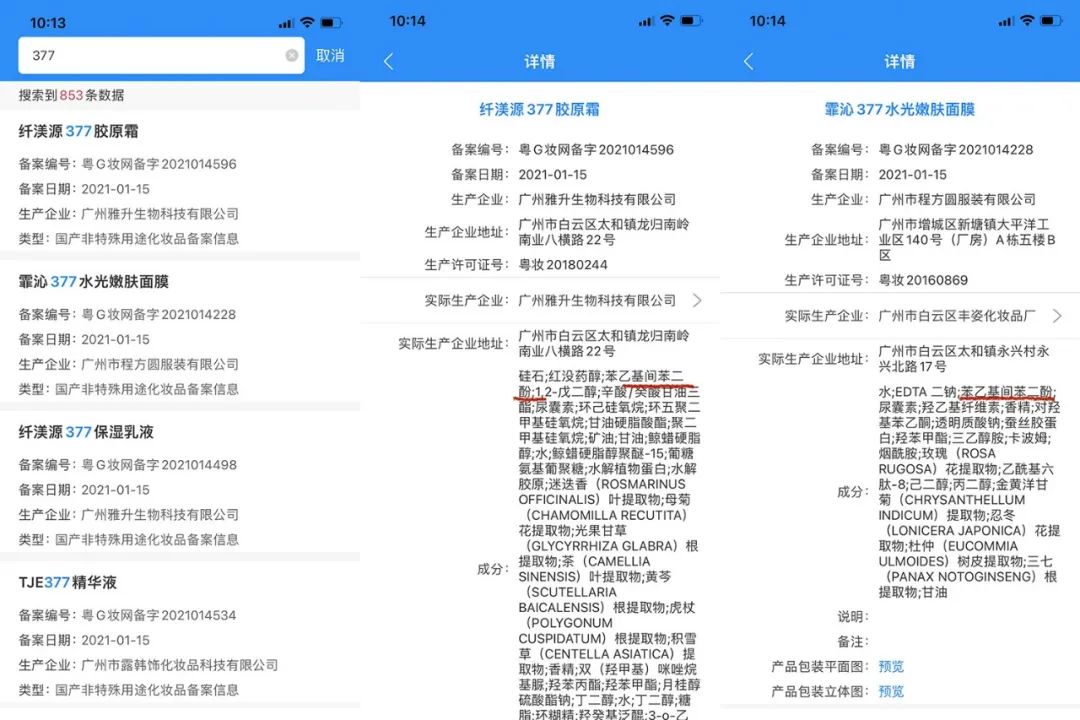Tap the Wi-Fi icon in right status bar
The height and width of the screenshot is (720, 1080).
coord(1027,21)
